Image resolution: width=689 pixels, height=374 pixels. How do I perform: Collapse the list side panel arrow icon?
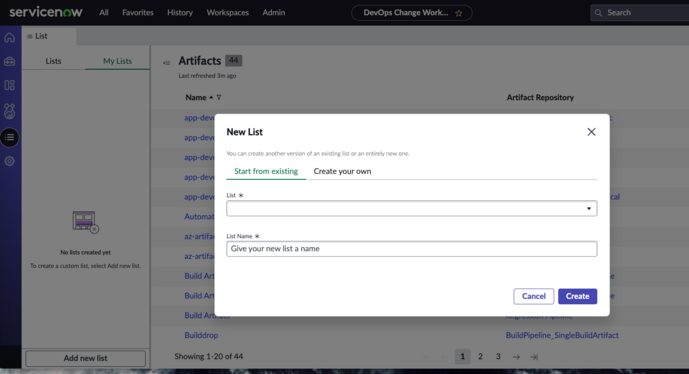(166, 63)
